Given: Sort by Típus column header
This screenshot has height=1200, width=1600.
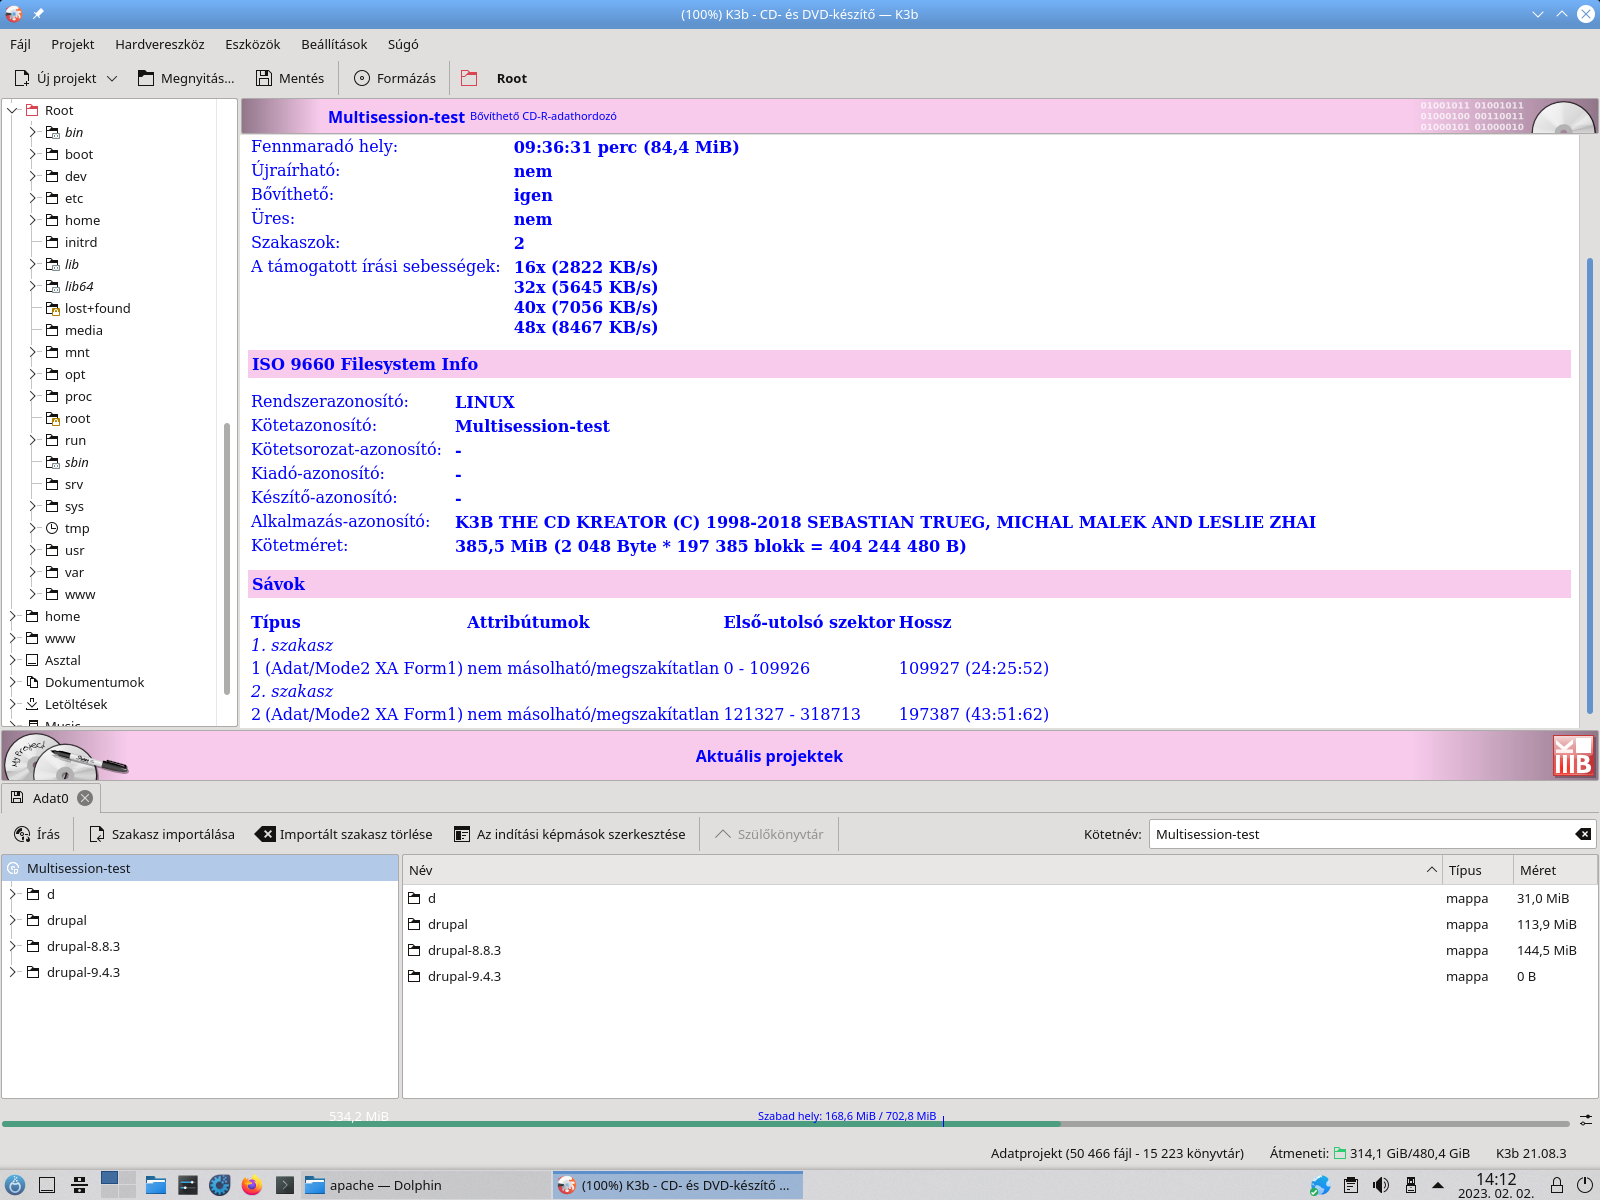Looking at the screenshot, I should tap(1476, 870).
